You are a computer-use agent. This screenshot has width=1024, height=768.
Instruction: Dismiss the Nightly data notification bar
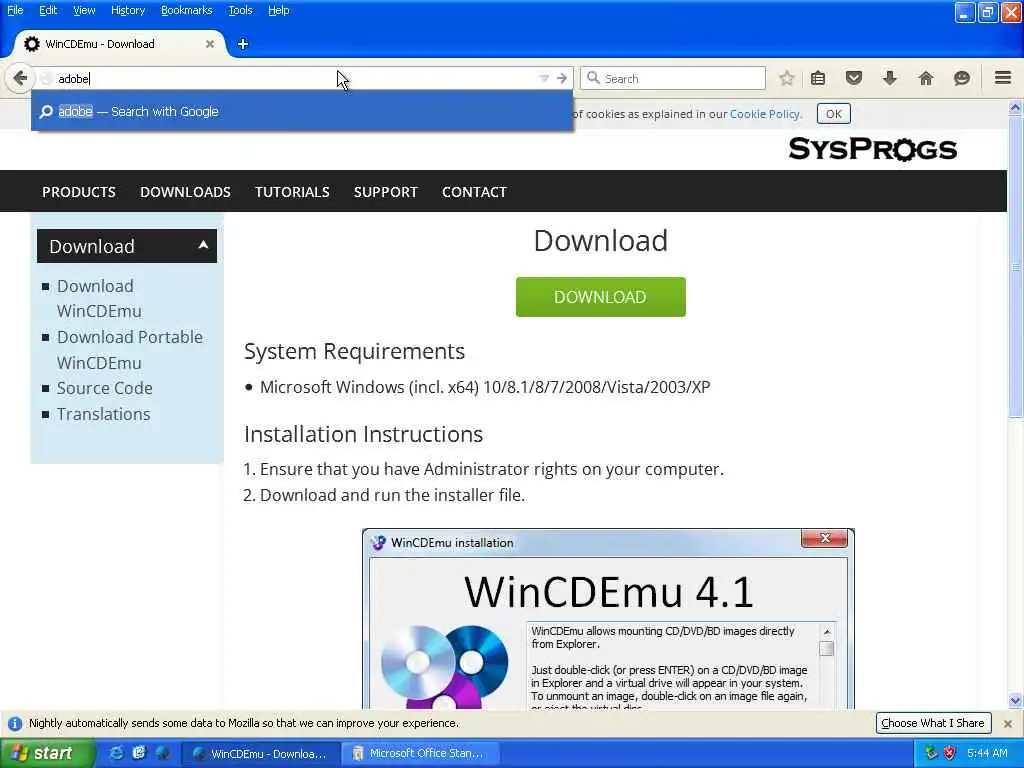1008,724
